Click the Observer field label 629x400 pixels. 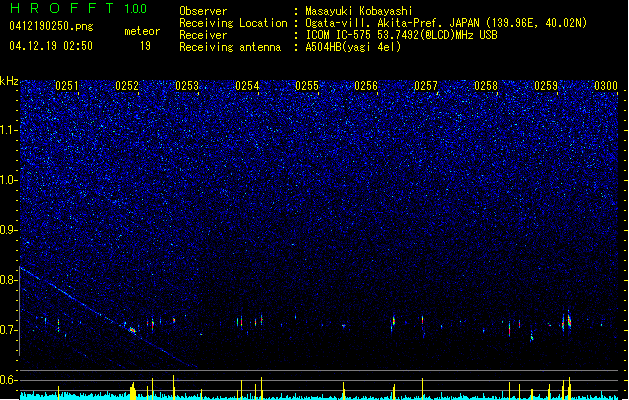point(203,11)
